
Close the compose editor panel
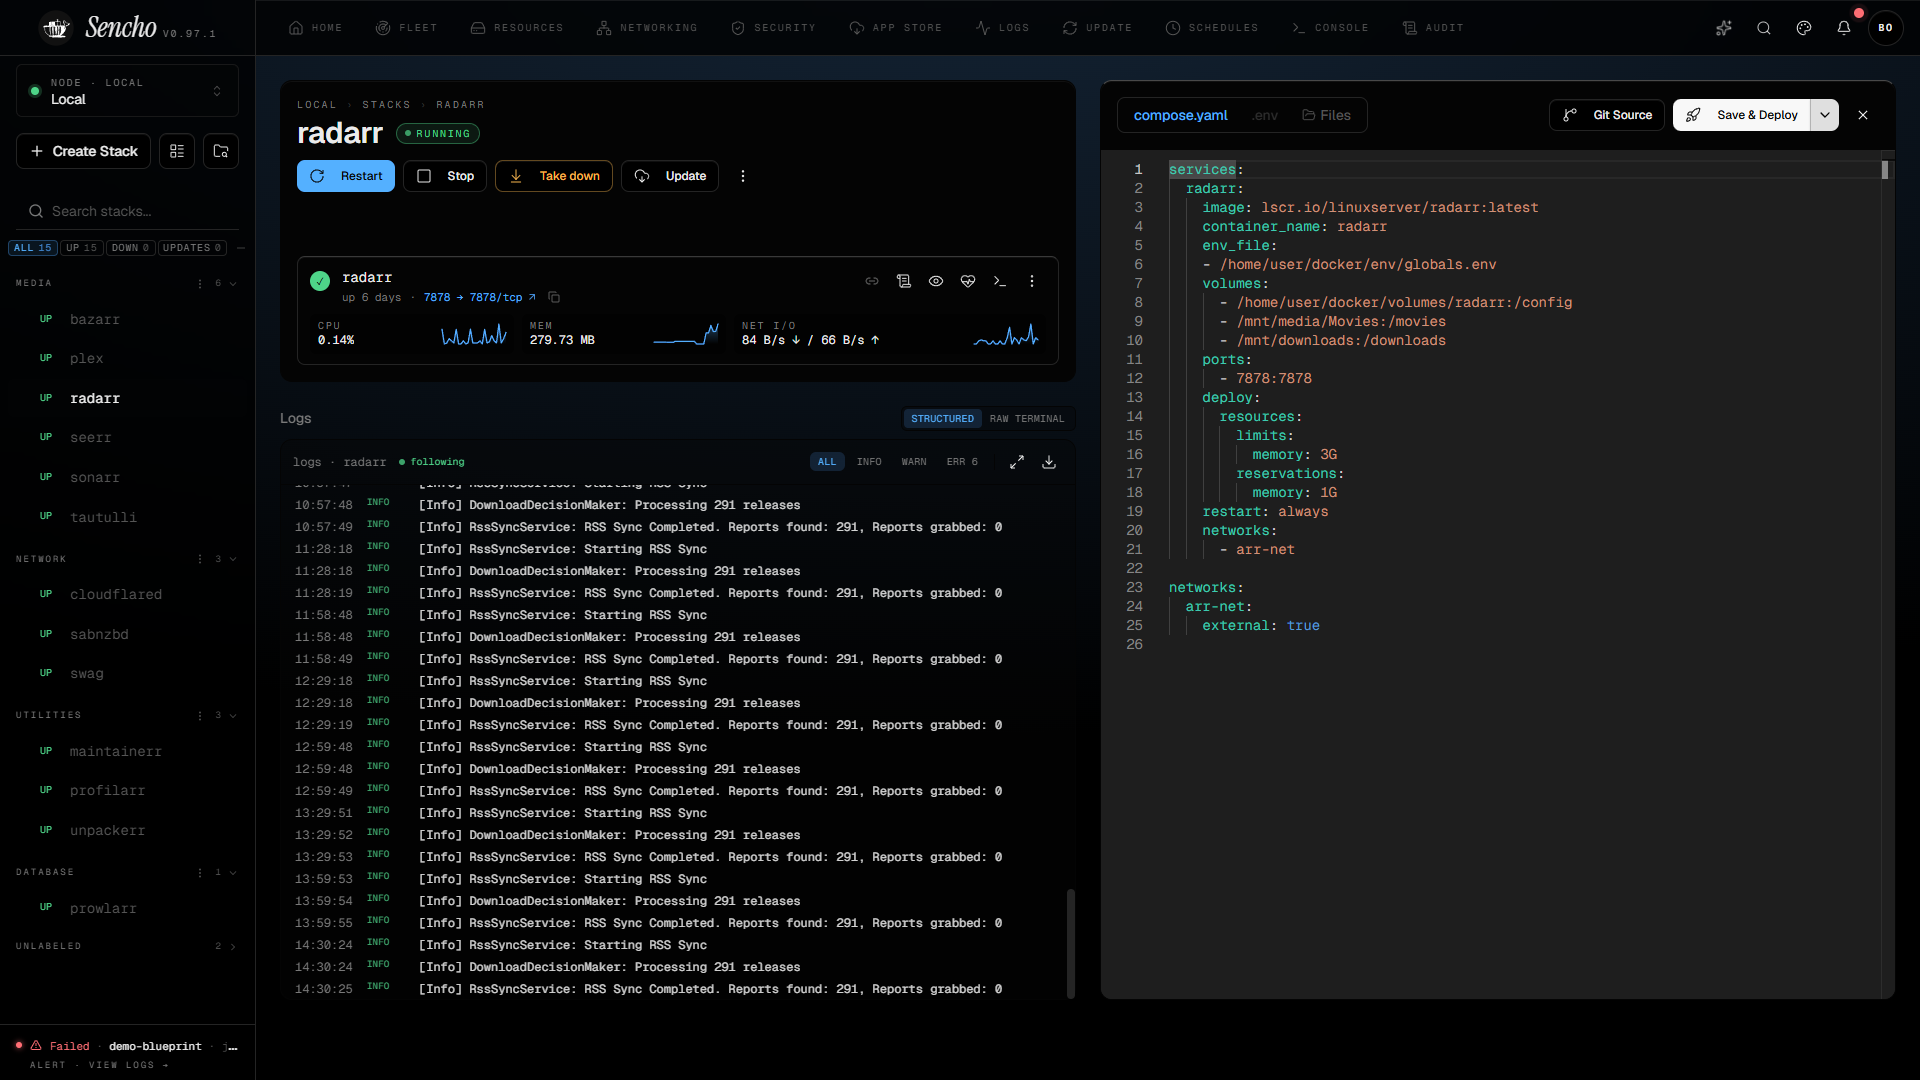point(1863,115)
